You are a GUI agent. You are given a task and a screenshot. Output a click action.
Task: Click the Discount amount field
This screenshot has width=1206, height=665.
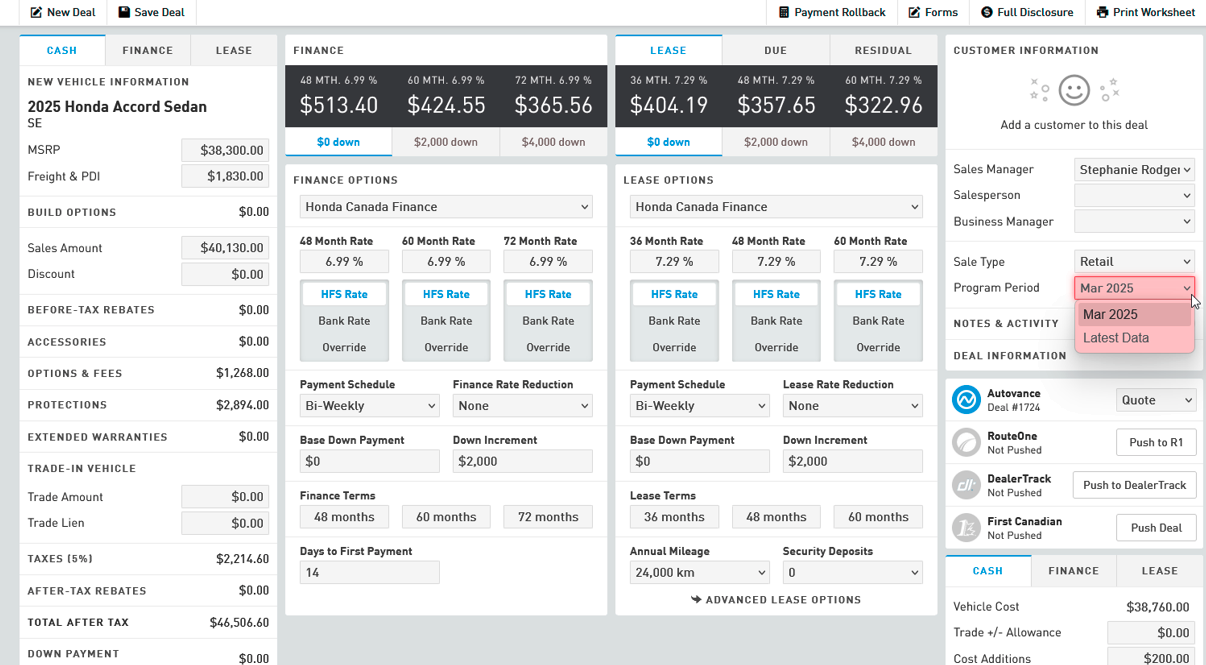225,274
